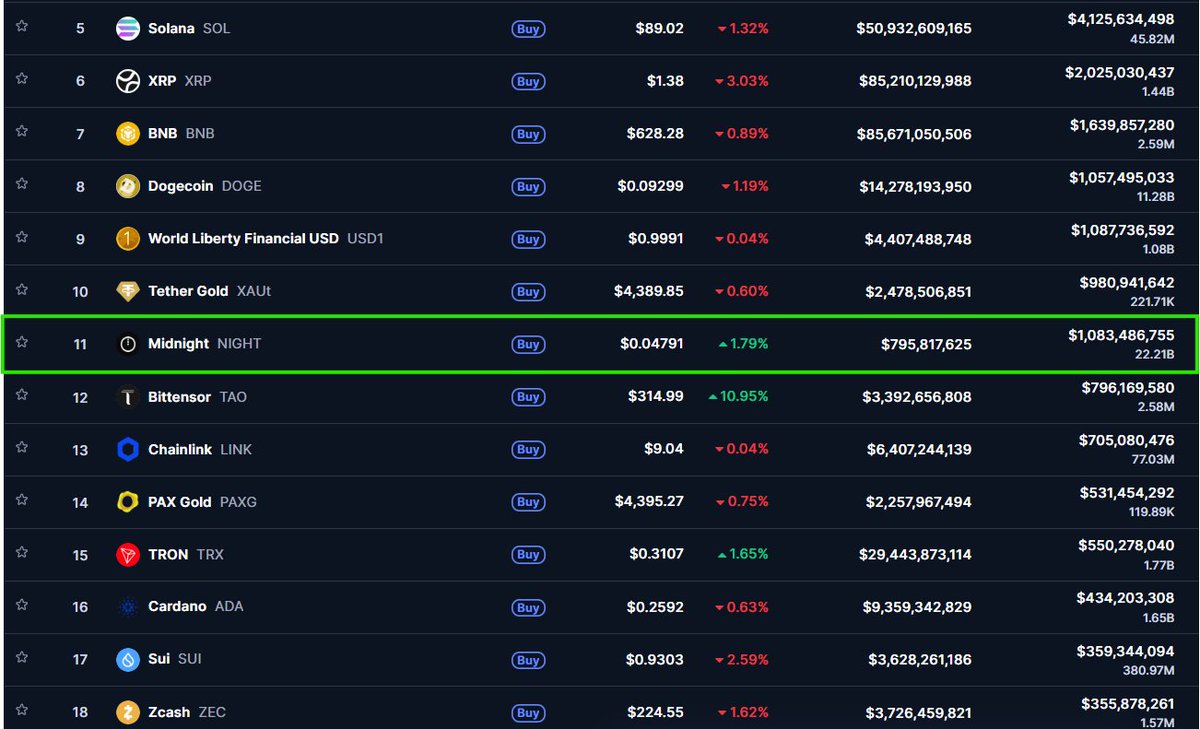Click the Chainlink logo icon
Viewport: 1200px width, 729px height.
[128, 449]
